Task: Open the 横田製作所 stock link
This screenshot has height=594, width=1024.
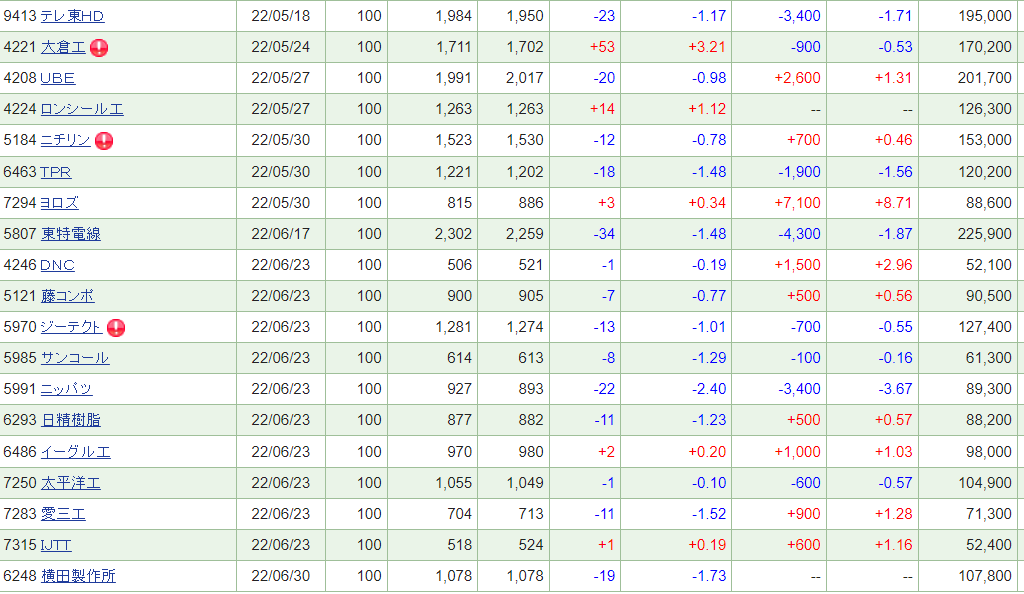Action: (78, 576)
